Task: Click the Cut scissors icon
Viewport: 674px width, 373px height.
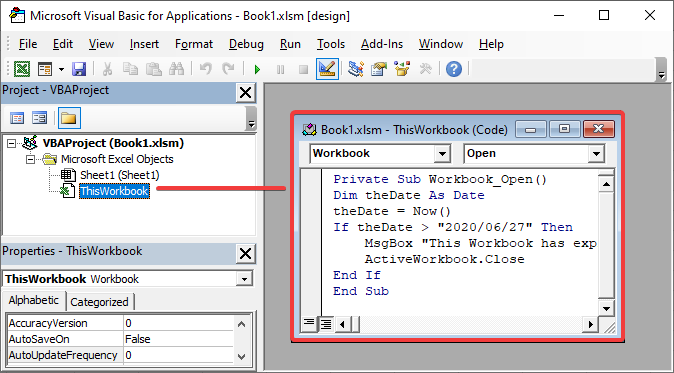Action: (107, 69)
